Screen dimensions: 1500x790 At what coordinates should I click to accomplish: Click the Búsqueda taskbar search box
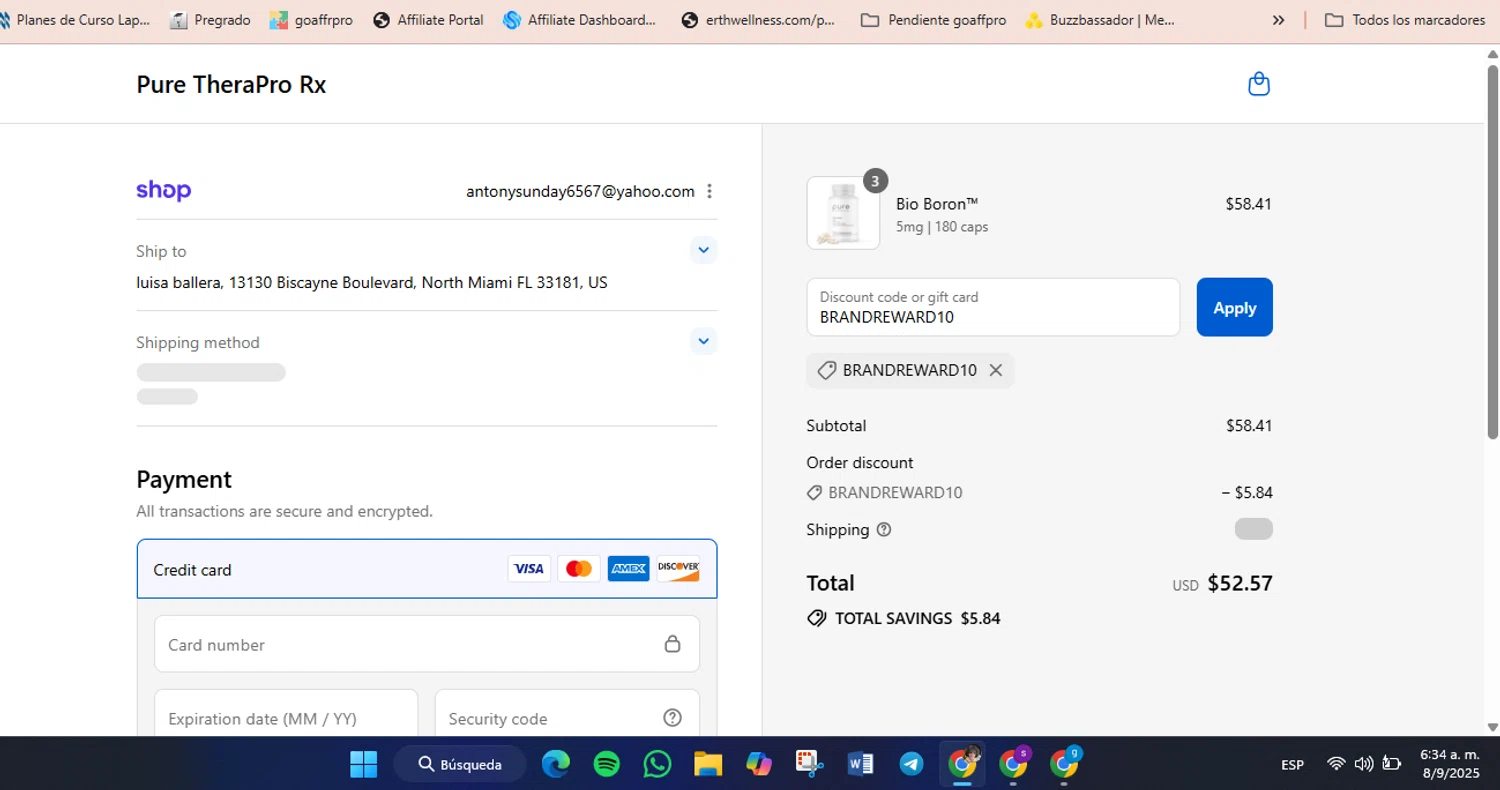click(460, 764)
